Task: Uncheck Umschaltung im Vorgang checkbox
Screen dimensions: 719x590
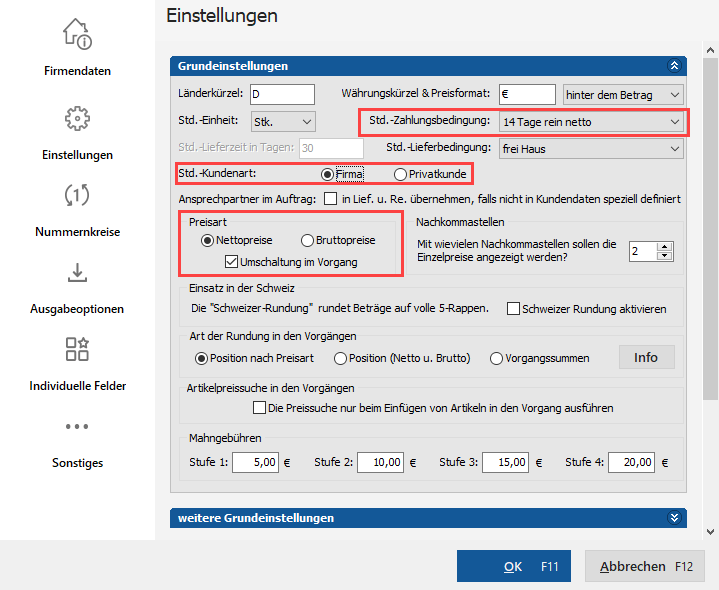Action: point(233,262)
